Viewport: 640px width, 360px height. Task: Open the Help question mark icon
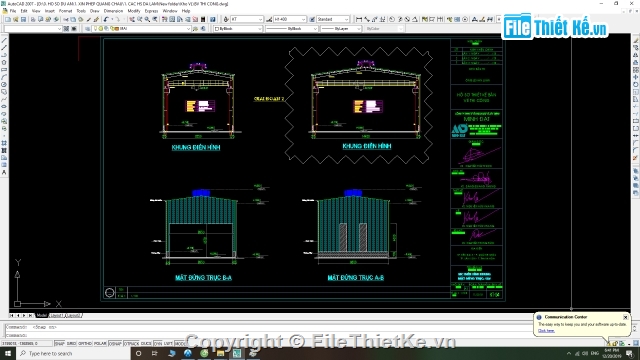(213, 19)
